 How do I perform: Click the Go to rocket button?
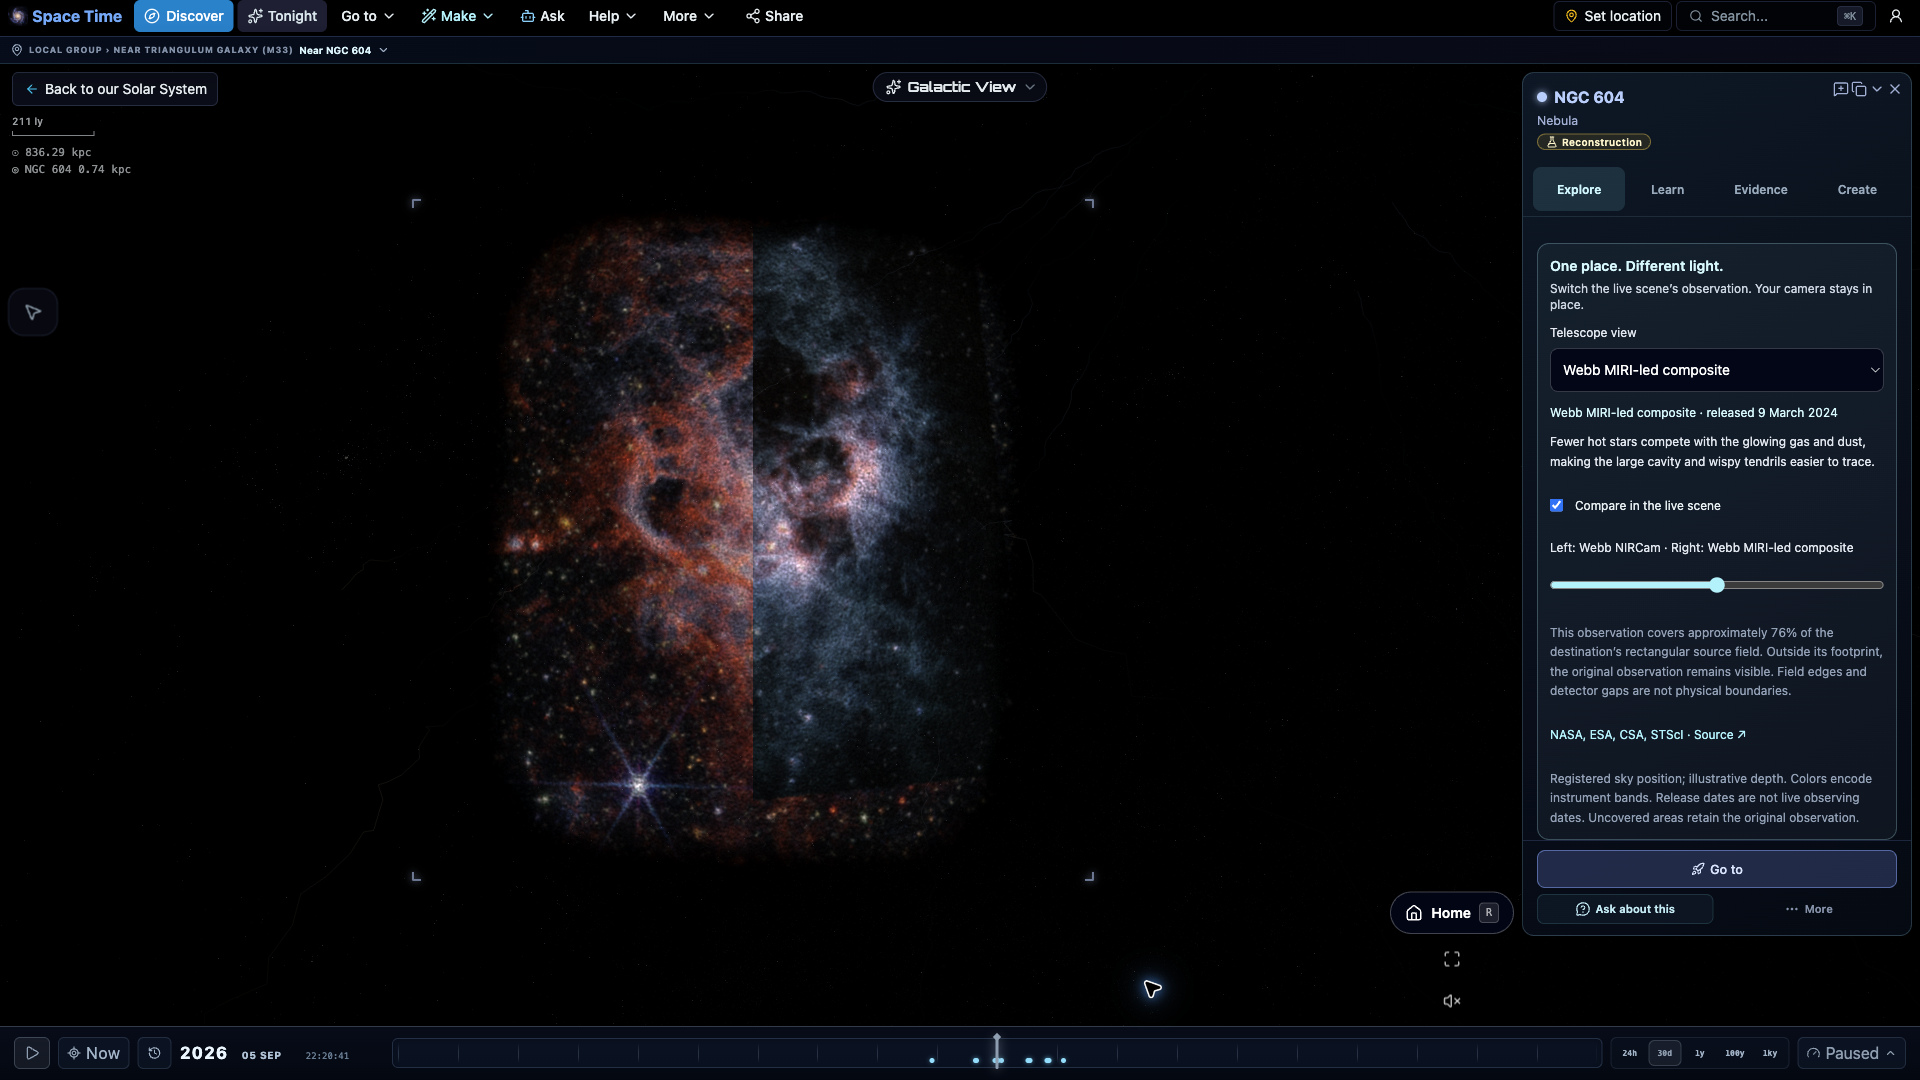1717,869
